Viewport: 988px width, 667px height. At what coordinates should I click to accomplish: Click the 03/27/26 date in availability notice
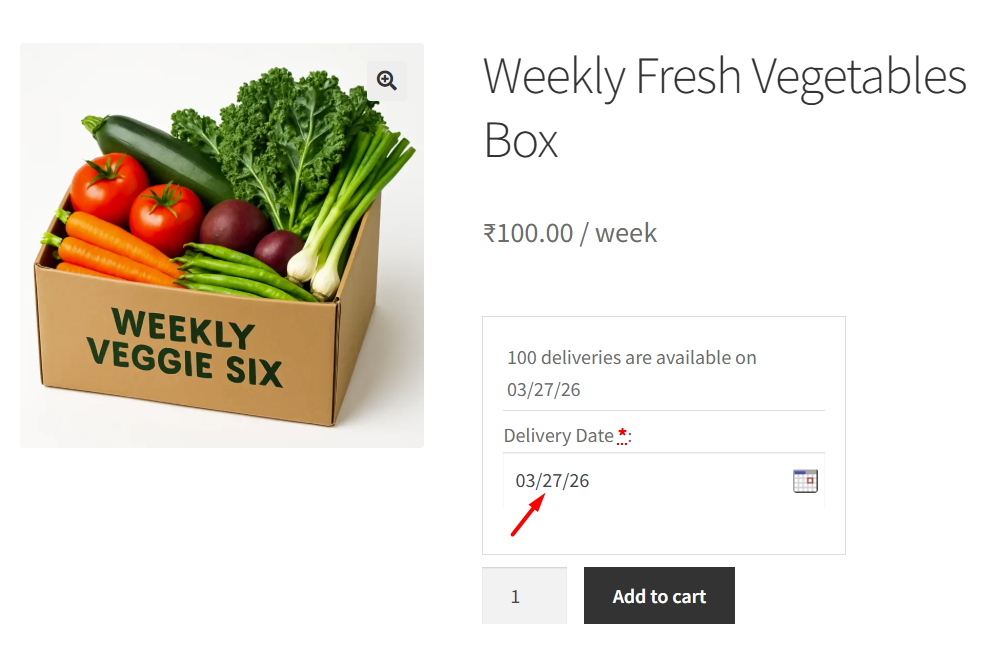(x=543, y=390)
